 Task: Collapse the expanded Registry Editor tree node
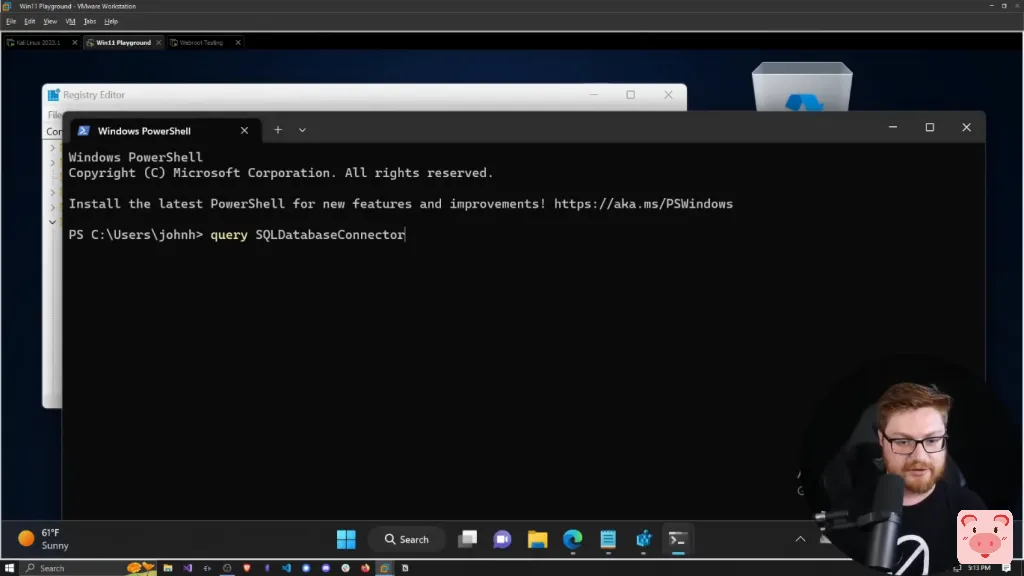click(x=52, y=222)
